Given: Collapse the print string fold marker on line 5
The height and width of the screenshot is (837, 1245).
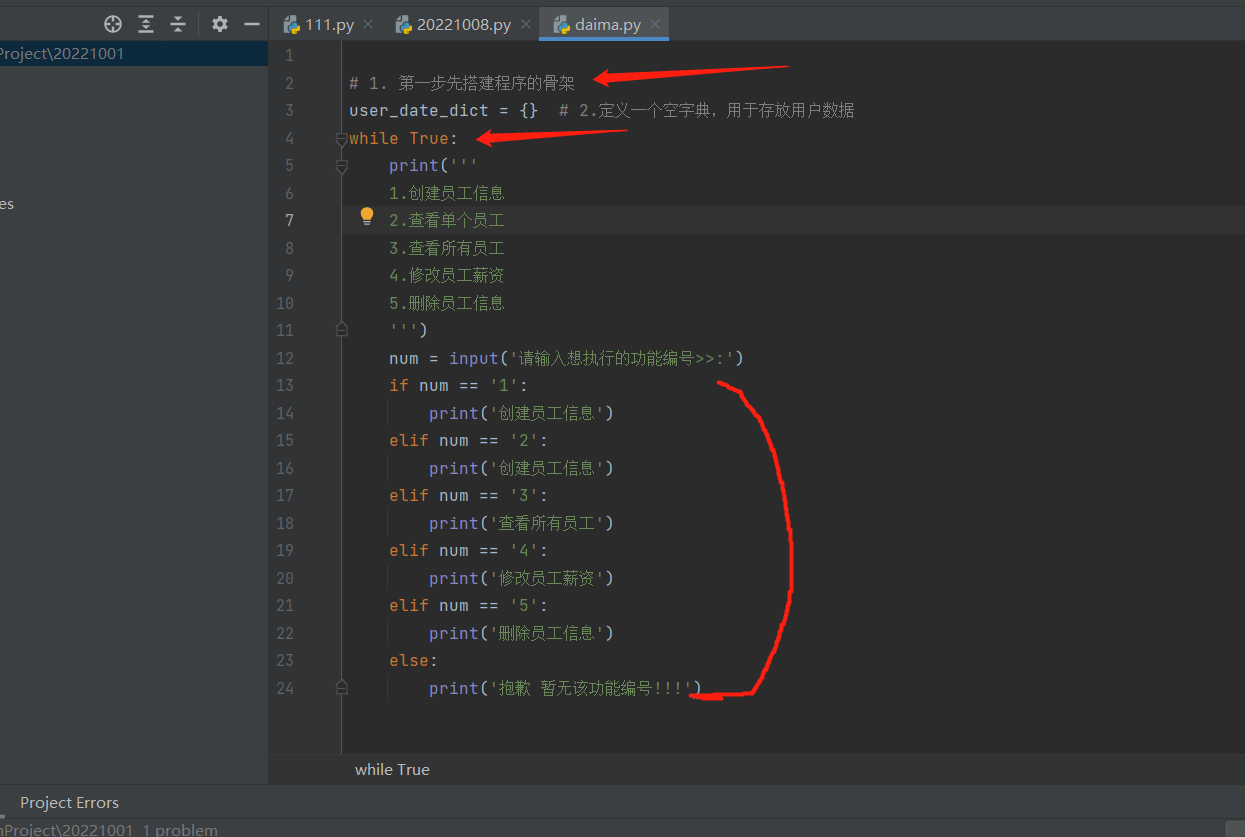Looking at the screenshot, I should point(342,166).
